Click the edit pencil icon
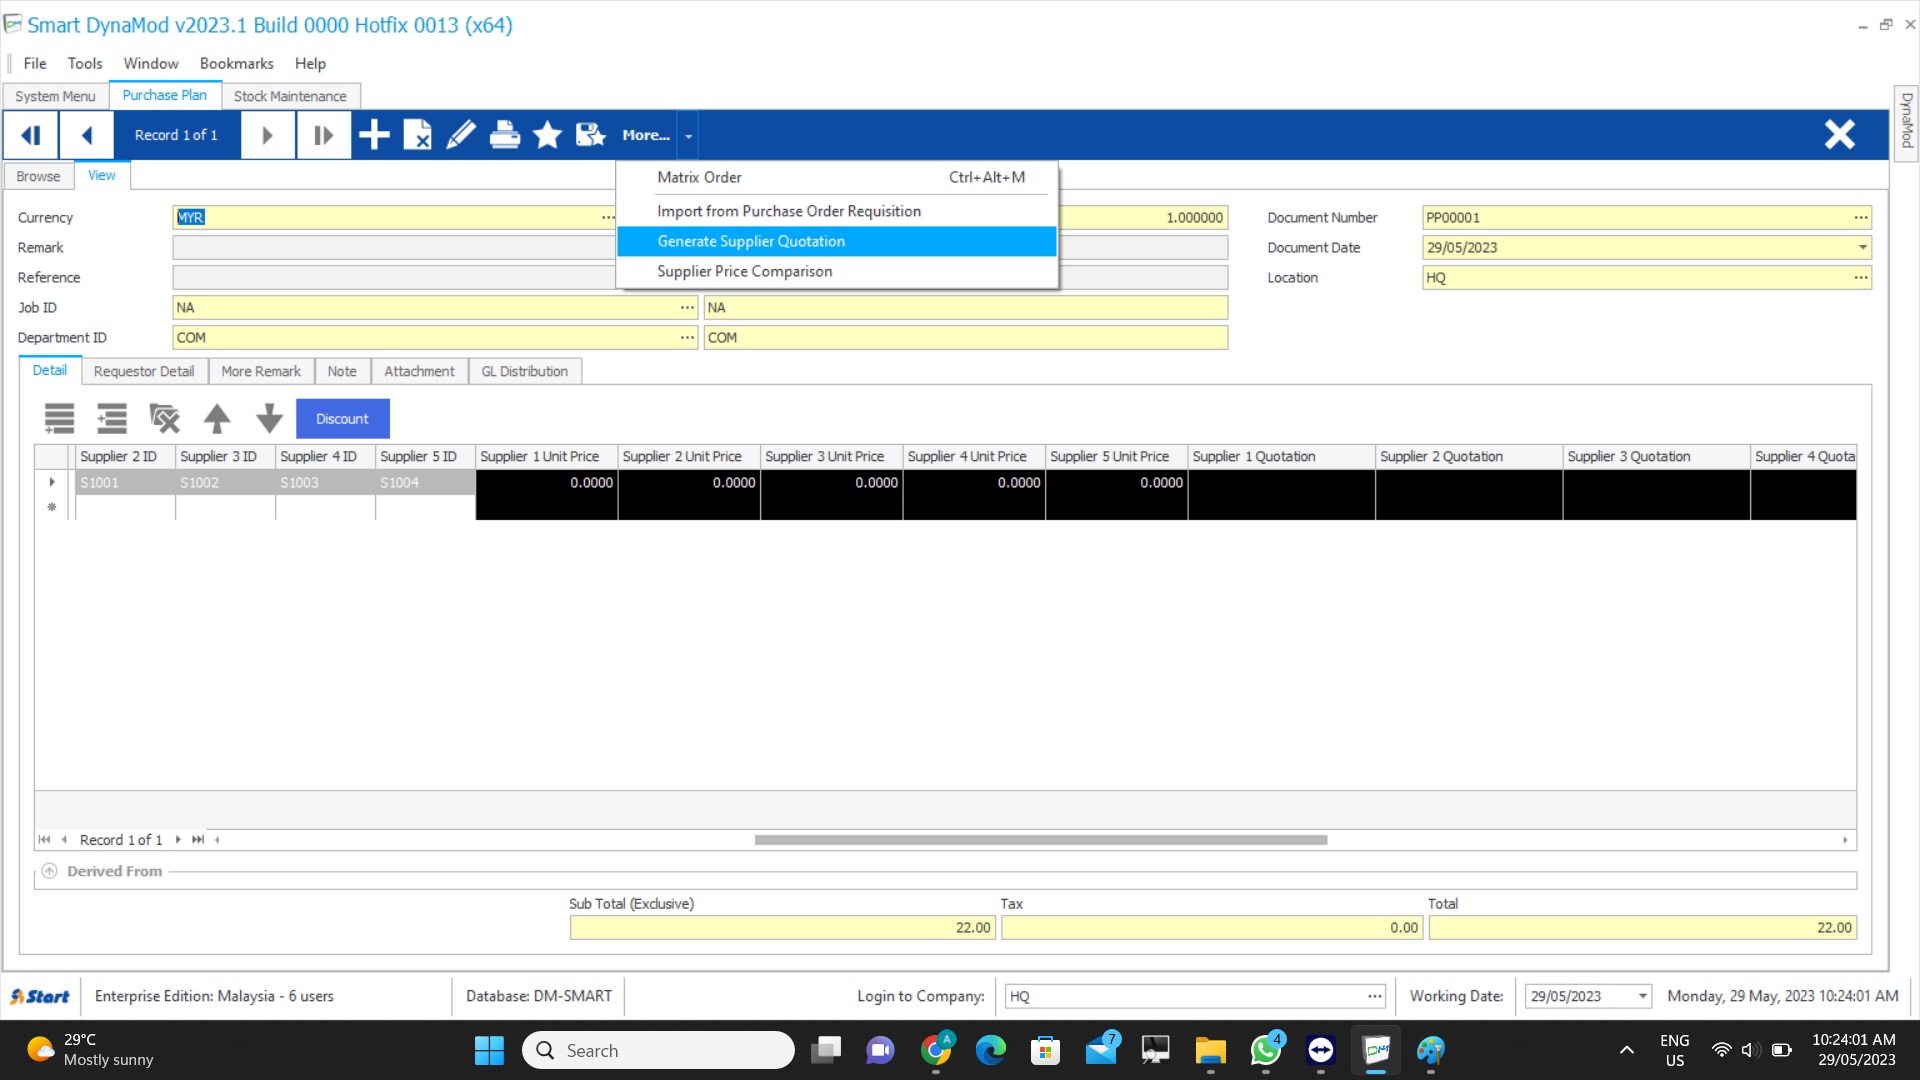This screenshot has width=1920, height=1080. (460, 135)
